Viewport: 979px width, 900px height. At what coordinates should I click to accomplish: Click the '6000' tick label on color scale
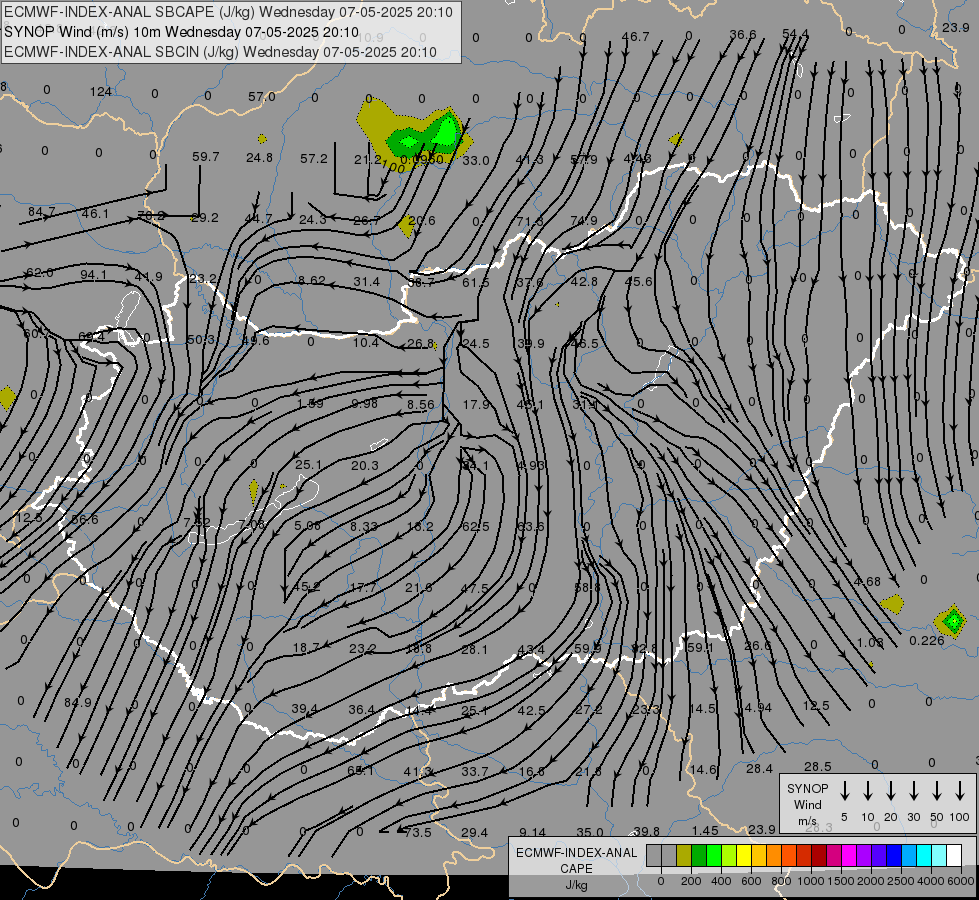pos(962,881)
